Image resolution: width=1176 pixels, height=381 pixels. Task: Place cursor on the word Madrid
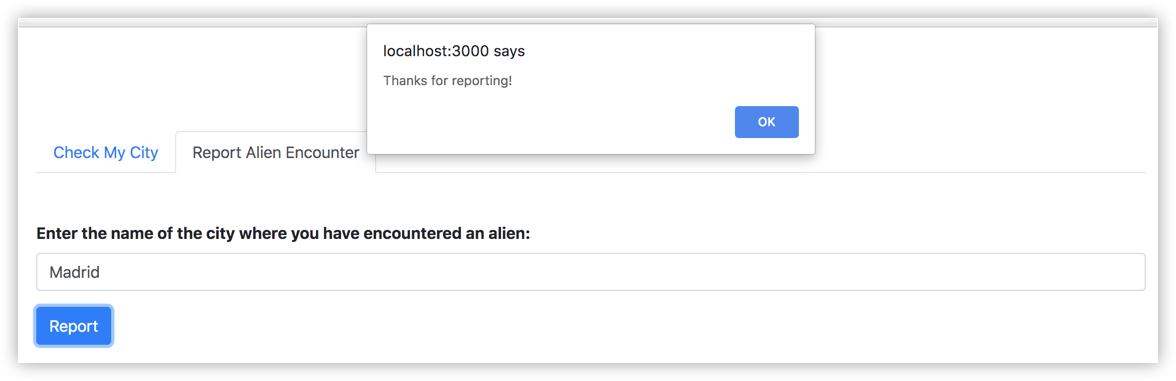(x=74, y=272)
